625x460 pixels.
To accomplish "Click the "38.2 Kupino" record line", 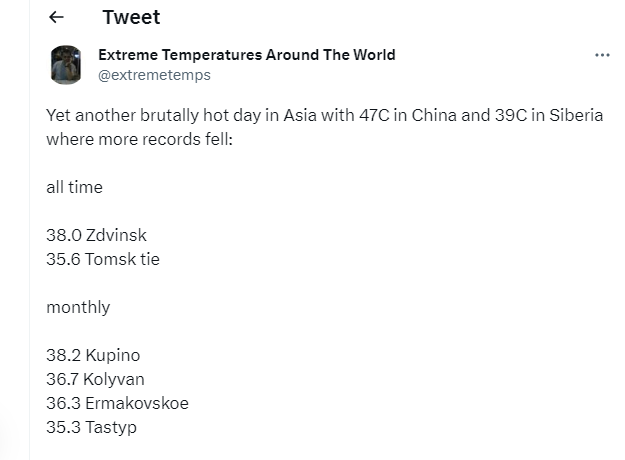I will [93, 355].
